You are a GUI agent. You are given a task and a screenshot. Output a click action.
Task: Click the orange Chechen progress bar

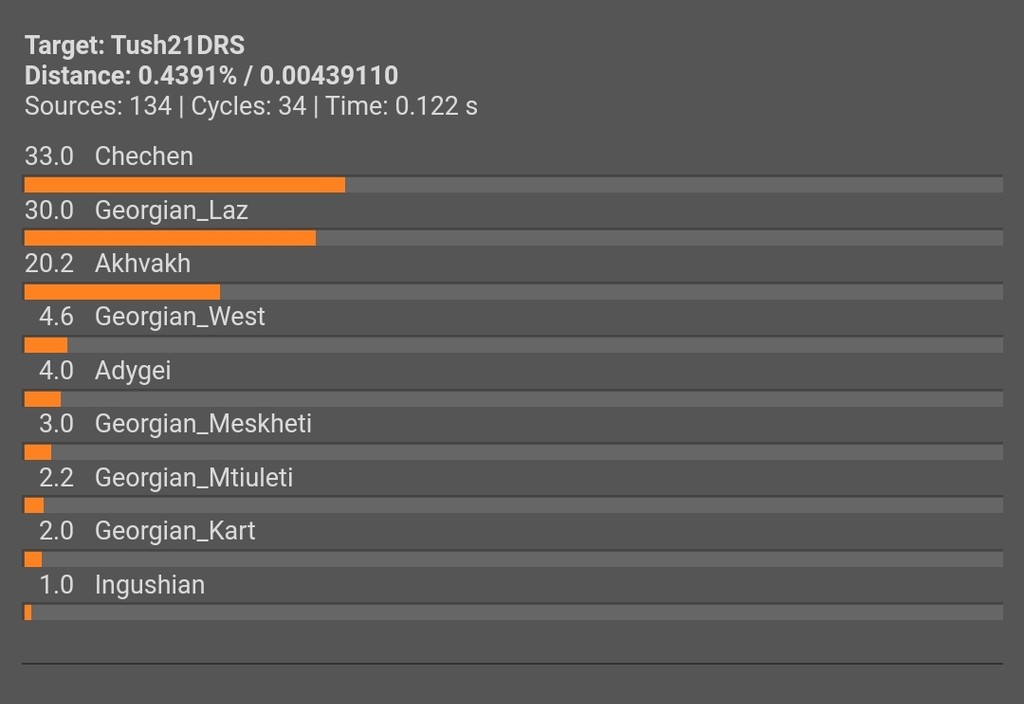(x=185, y=185)
